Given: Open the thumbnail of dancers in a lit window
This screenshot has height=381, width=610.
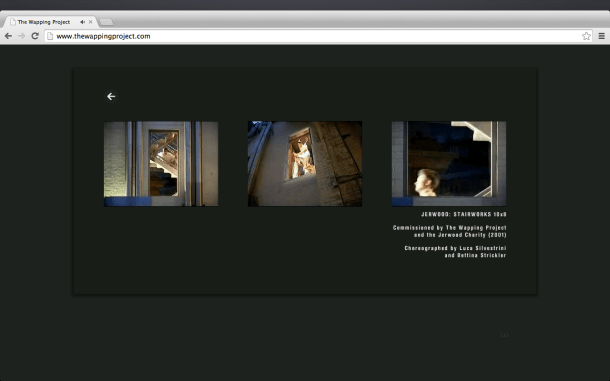Looking at the screenshot, I should (x=305, y=164).
